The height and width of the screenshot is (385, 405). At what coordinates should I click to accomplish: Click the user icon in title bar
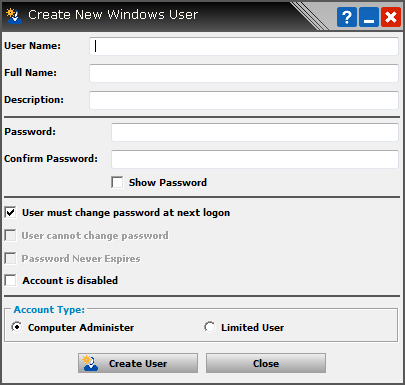click(x=14, y=16)
